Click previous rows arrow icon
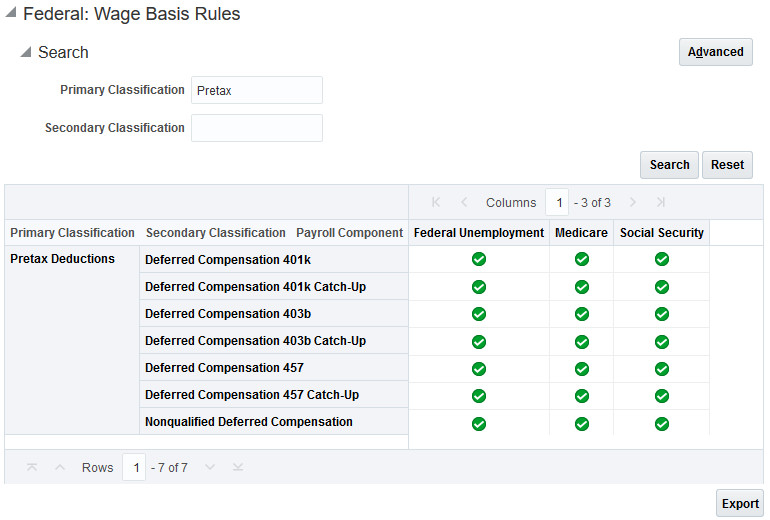 60,468
